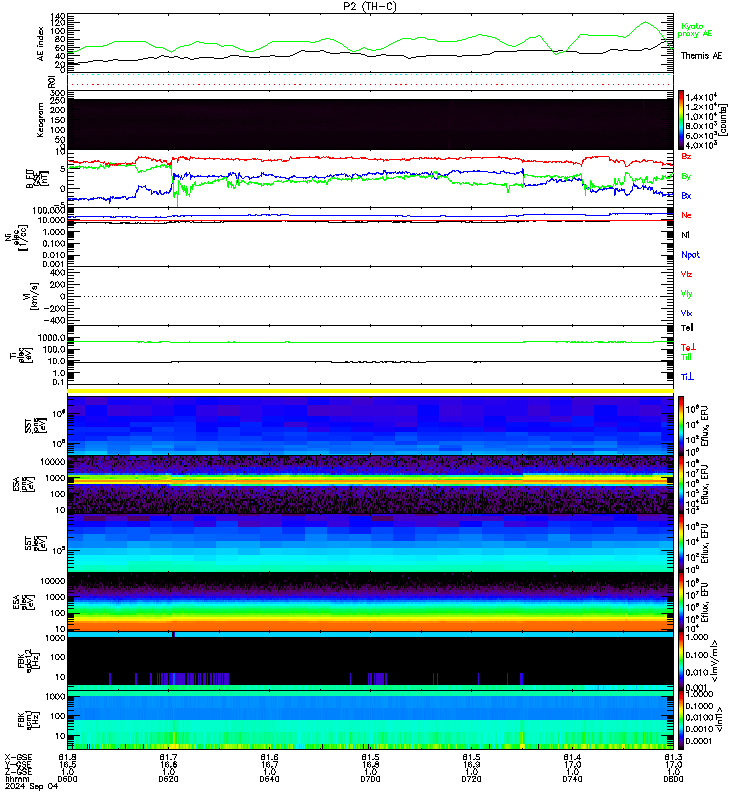Select the green "By" legend label
The height and width of the screenshot is (800, 750).
point(686,176)
